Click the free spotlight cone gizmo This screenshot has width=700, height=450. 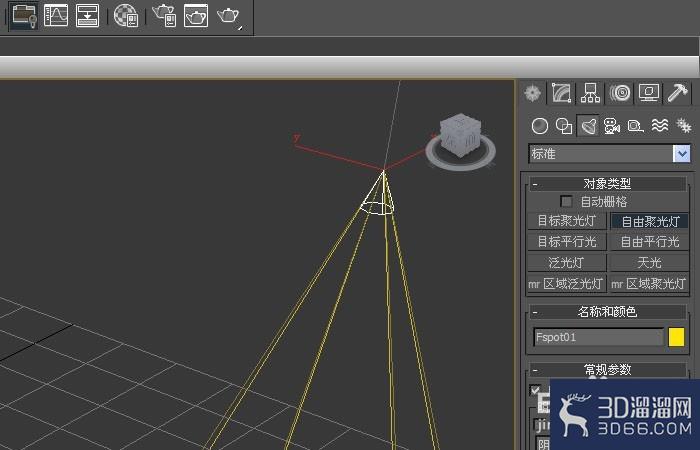point(378,195)
